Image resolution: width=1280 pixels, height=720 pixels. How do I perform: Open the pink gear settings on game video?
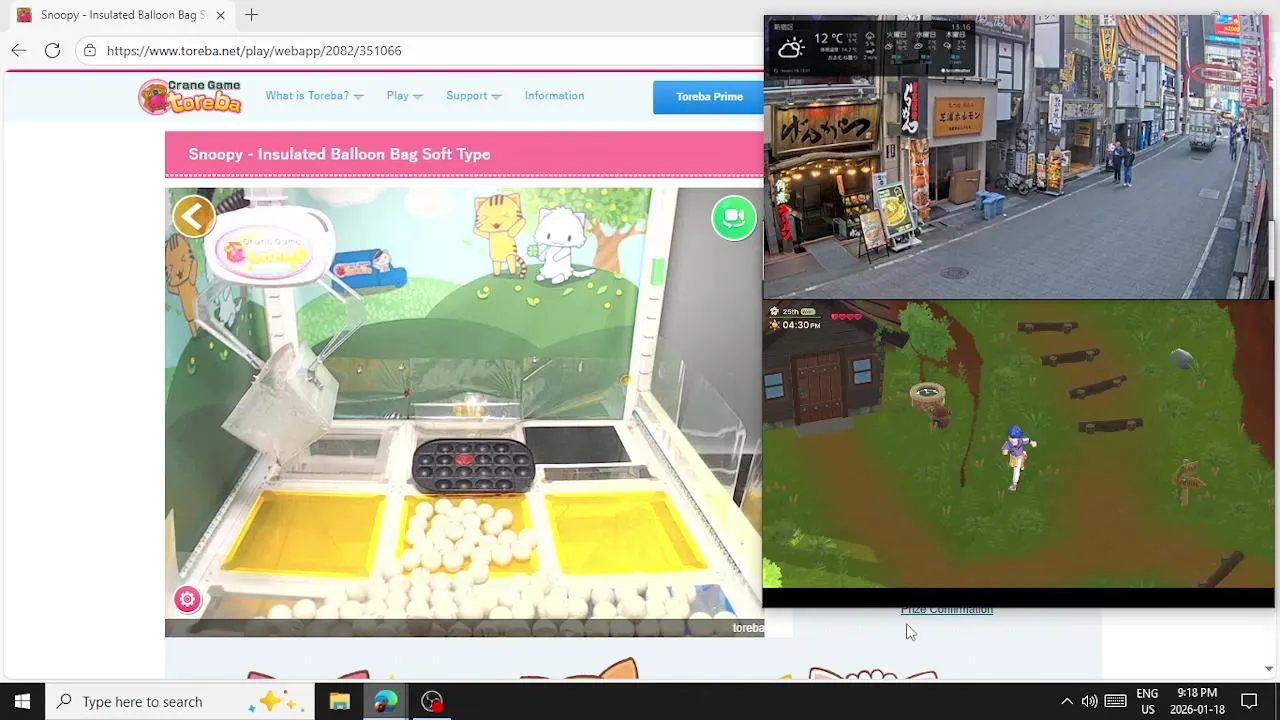[x=187, y=599]
